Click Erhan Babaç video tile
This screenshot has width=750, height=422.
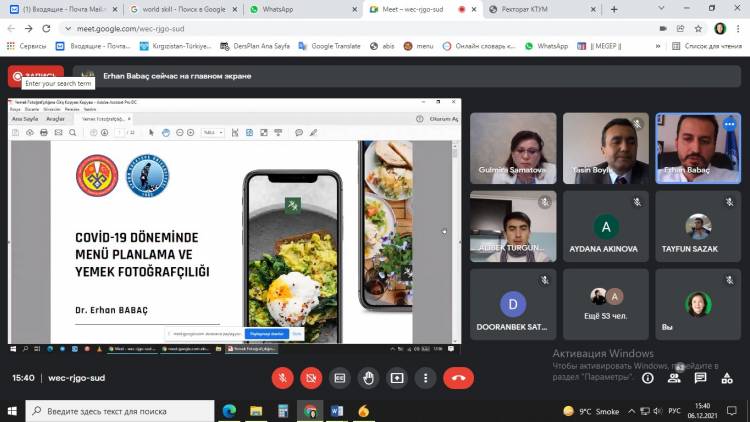(698, 148)
